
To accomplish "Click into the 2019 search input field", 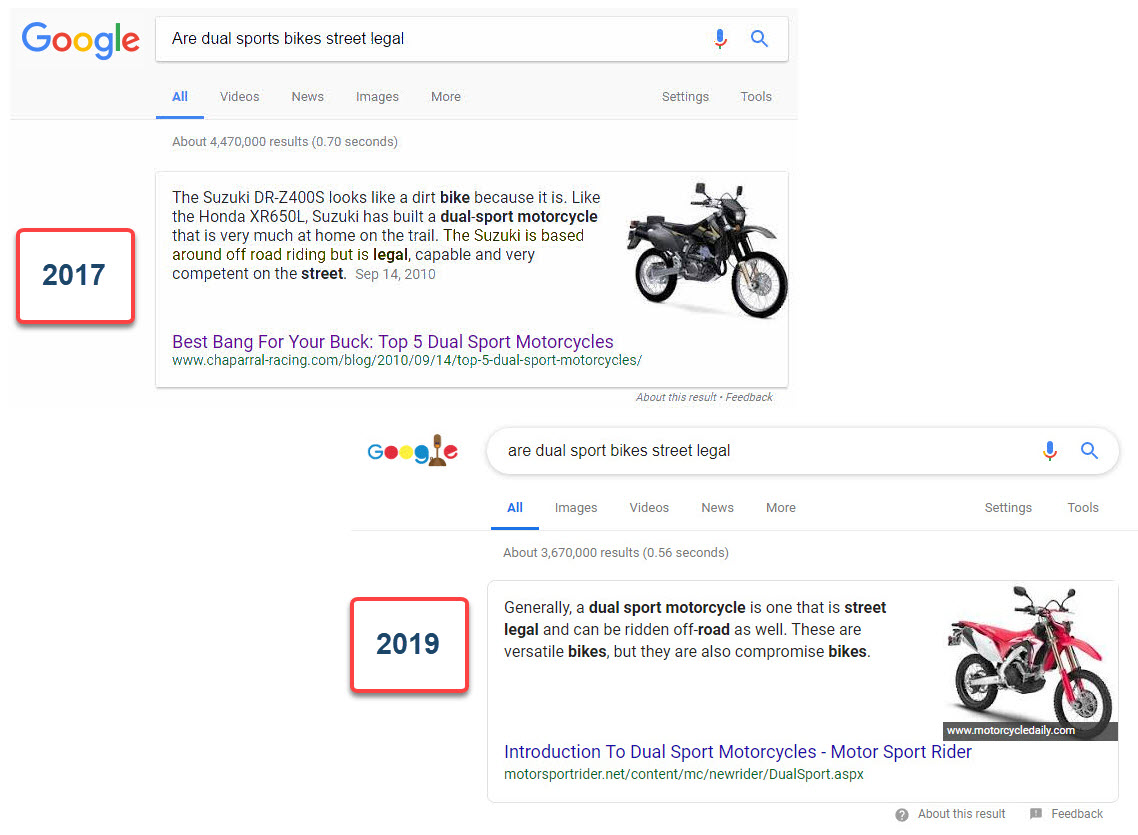I will coord(760,451).
